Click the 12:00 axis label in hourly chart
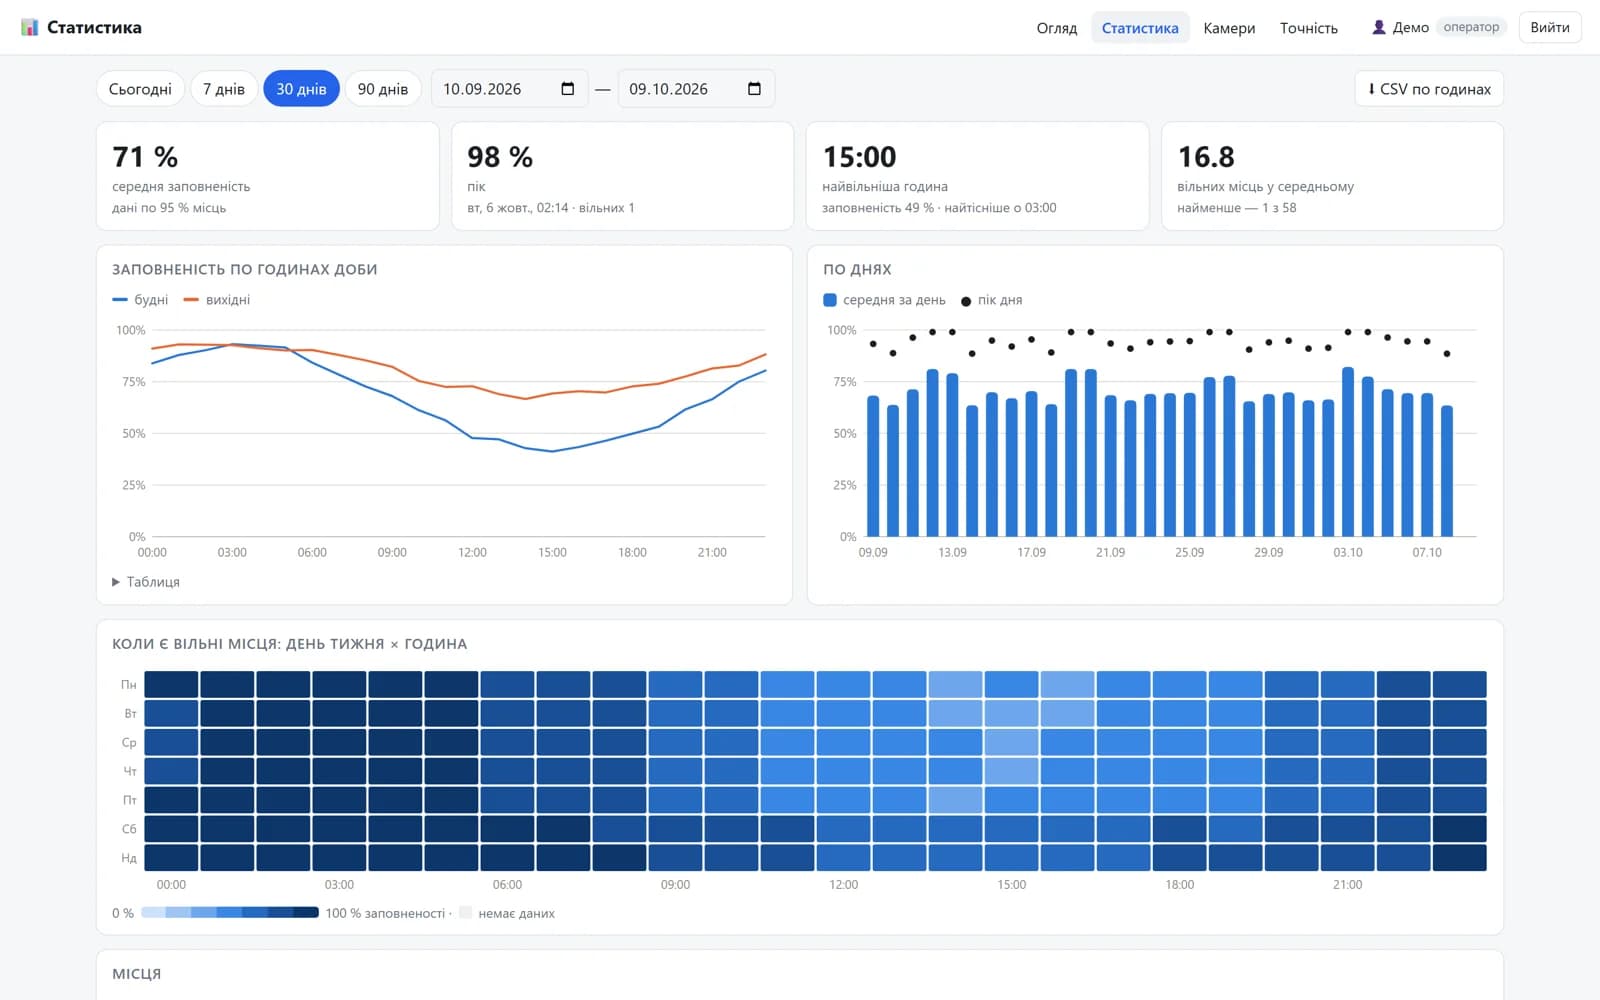Viewport: 1600px width, 1000px height. (472, 553)
